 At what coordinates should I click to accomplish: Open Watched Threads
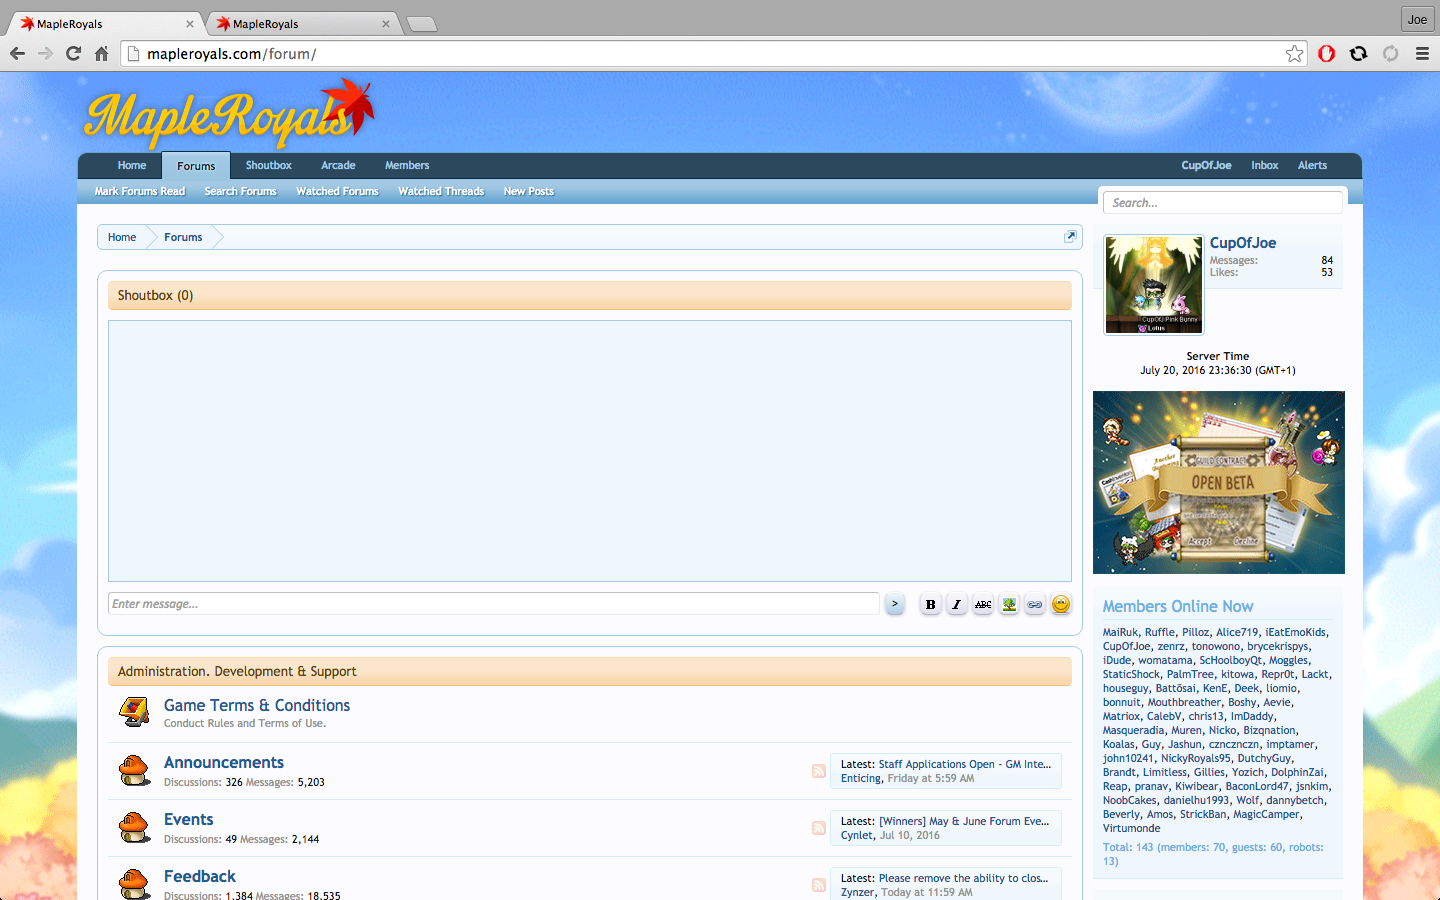point(441,192)
